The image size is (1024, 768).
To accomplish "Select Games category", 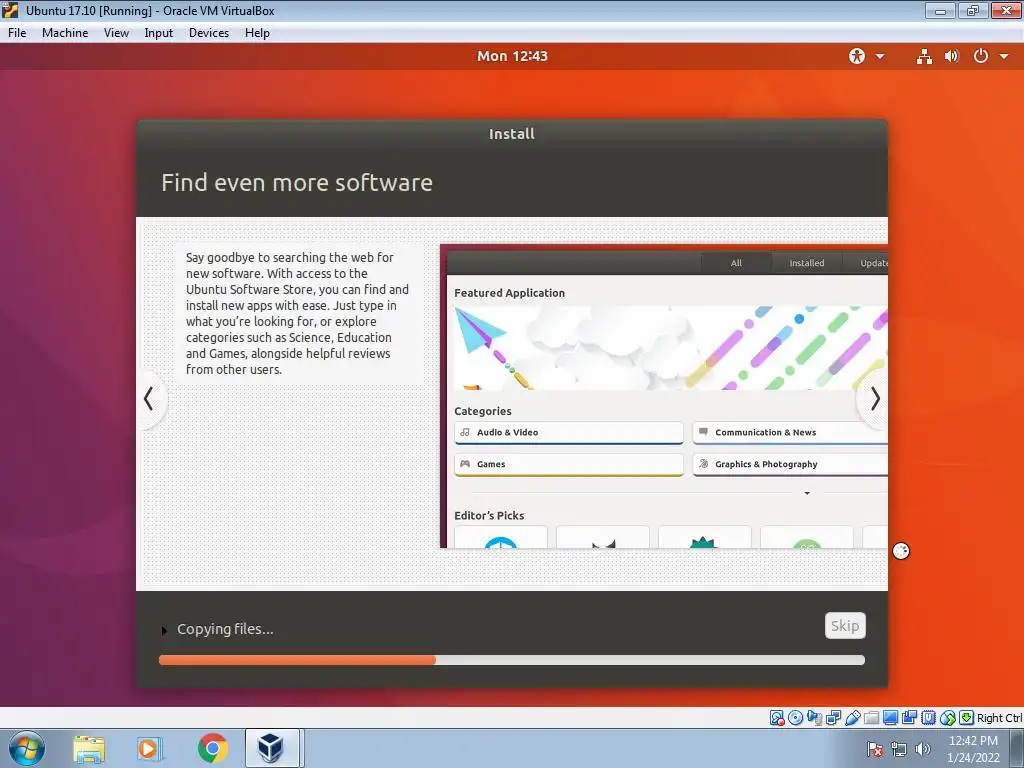I will [569, 464].
